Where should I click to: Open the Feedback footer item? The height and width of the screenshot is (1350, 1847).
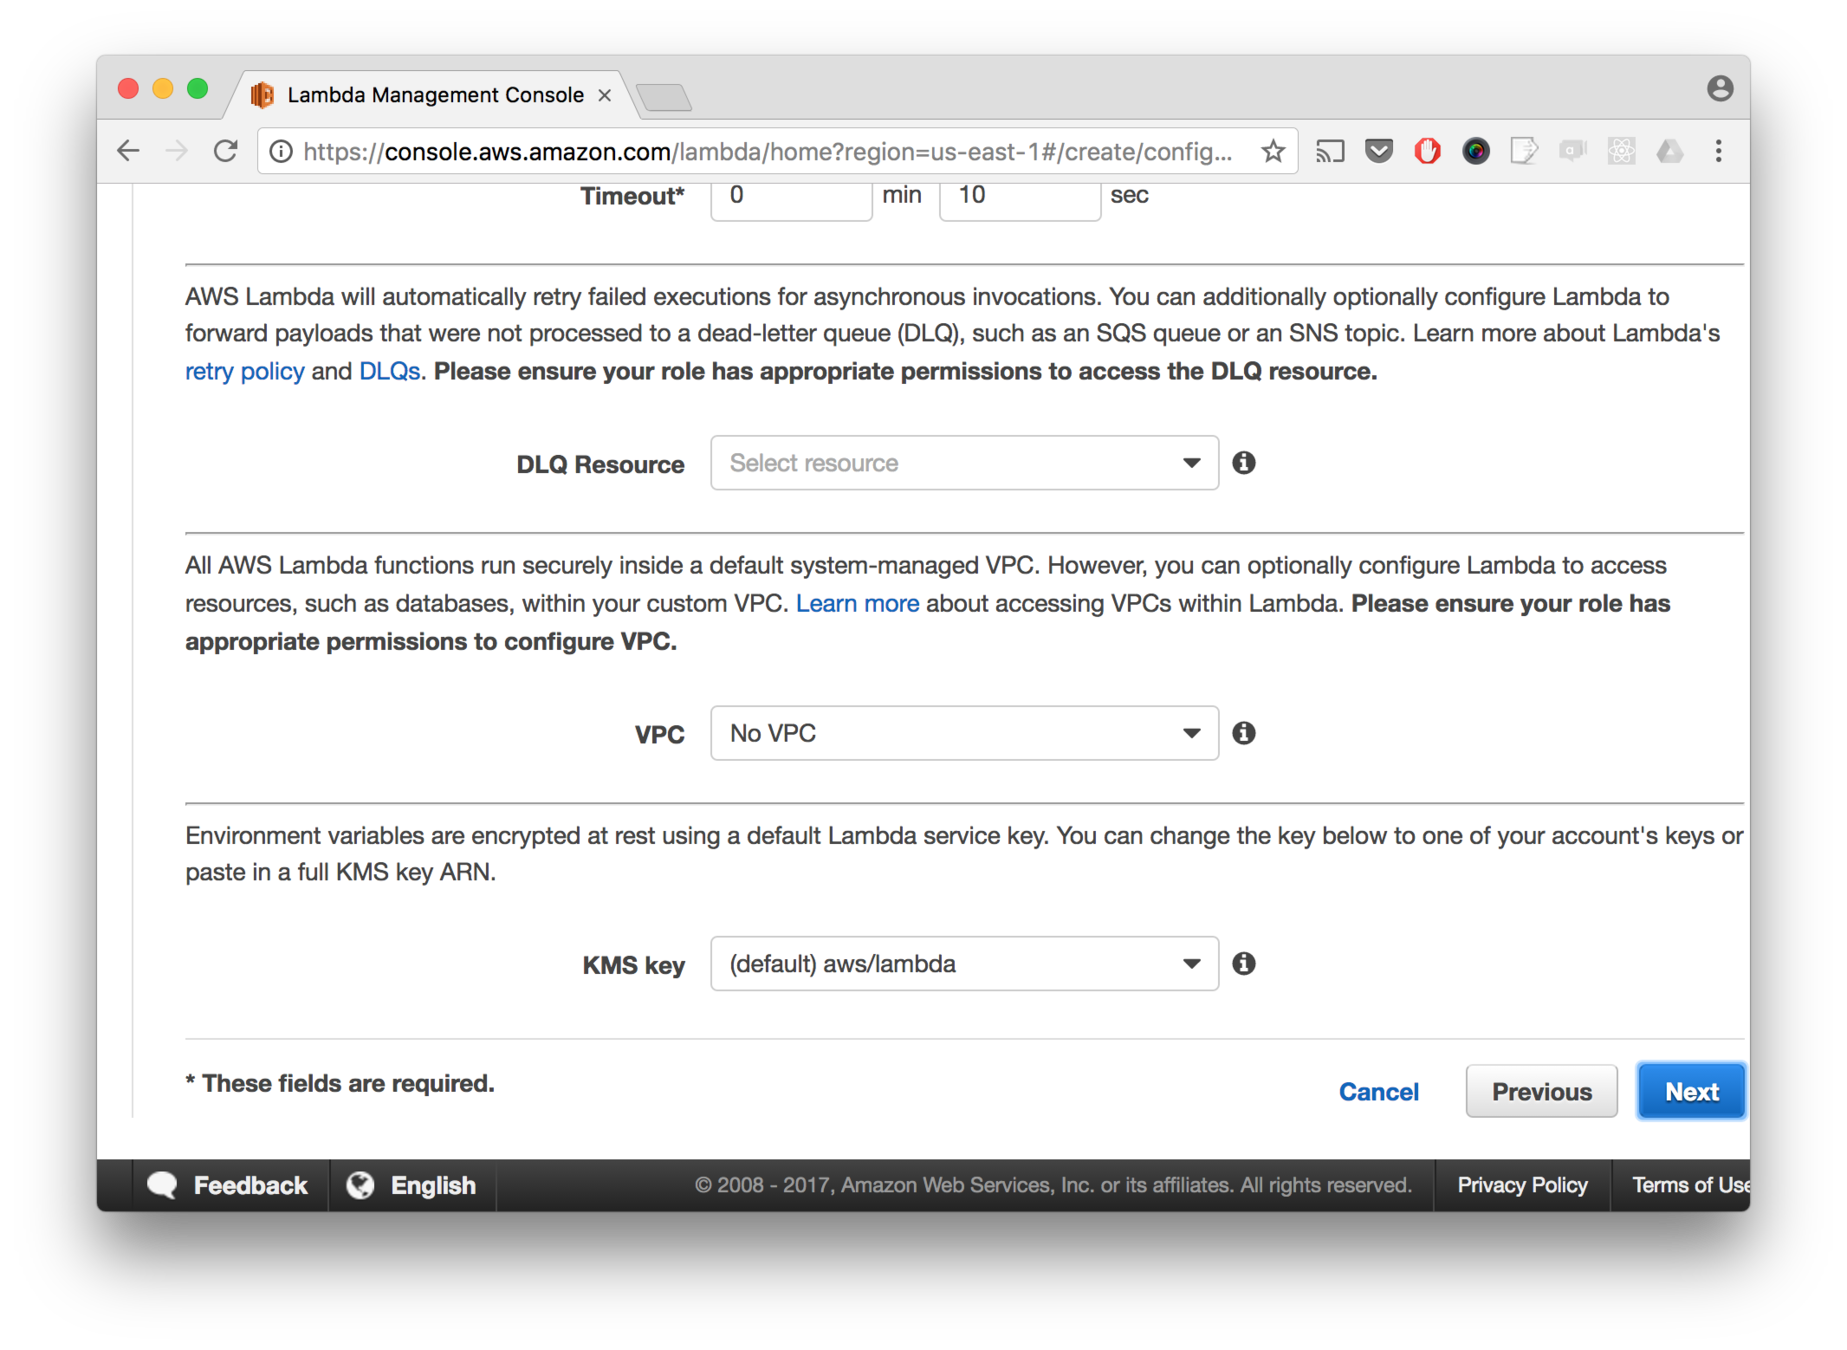coord(228,1185)
